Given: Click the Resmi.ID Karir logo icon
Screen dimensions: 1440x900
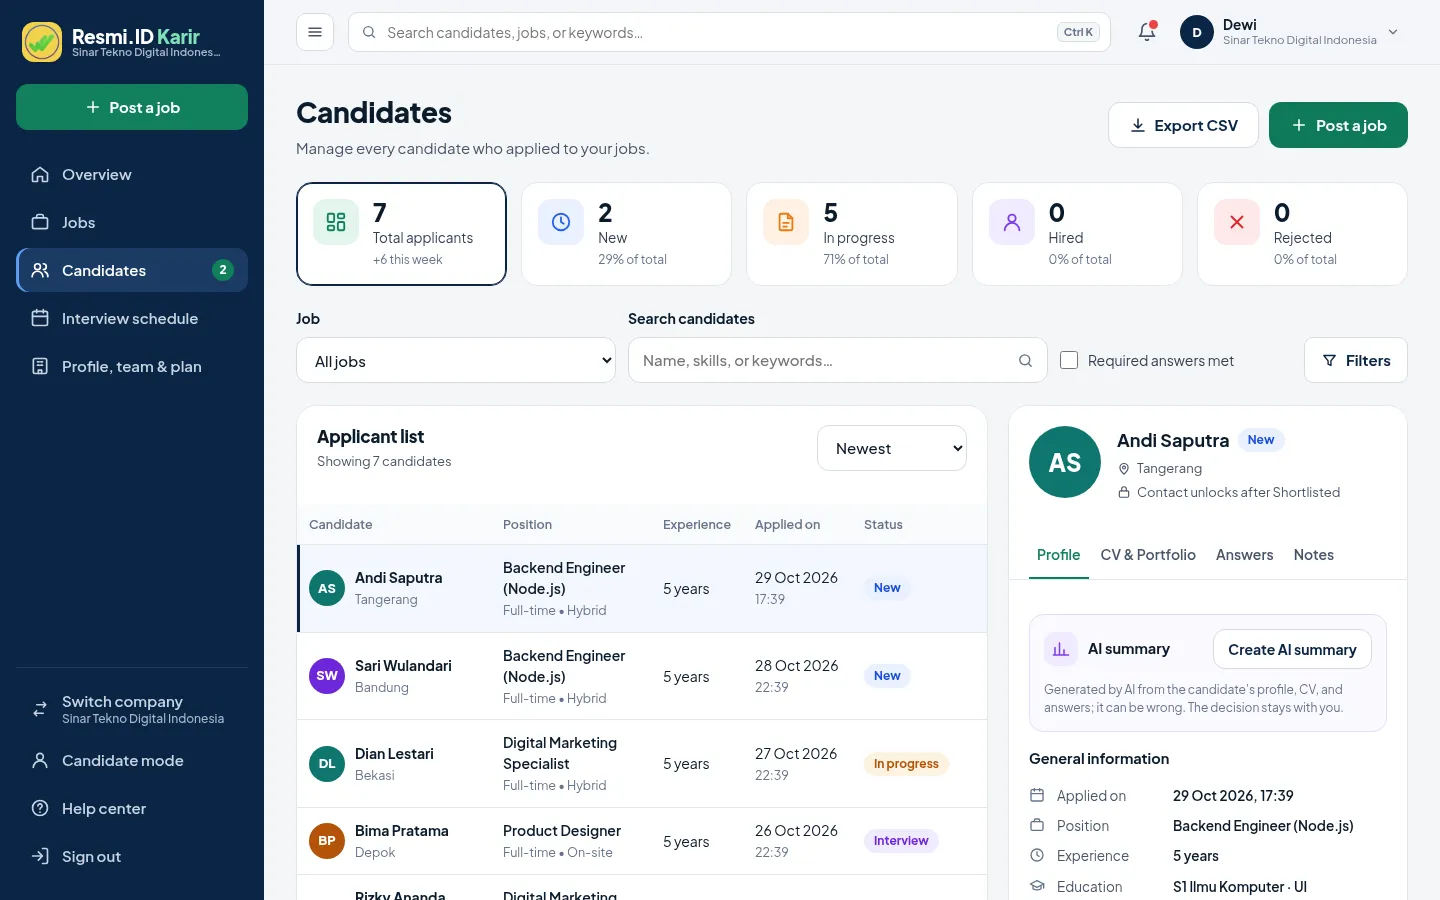Looking at the screenshot, I should [x=42, y=42].
